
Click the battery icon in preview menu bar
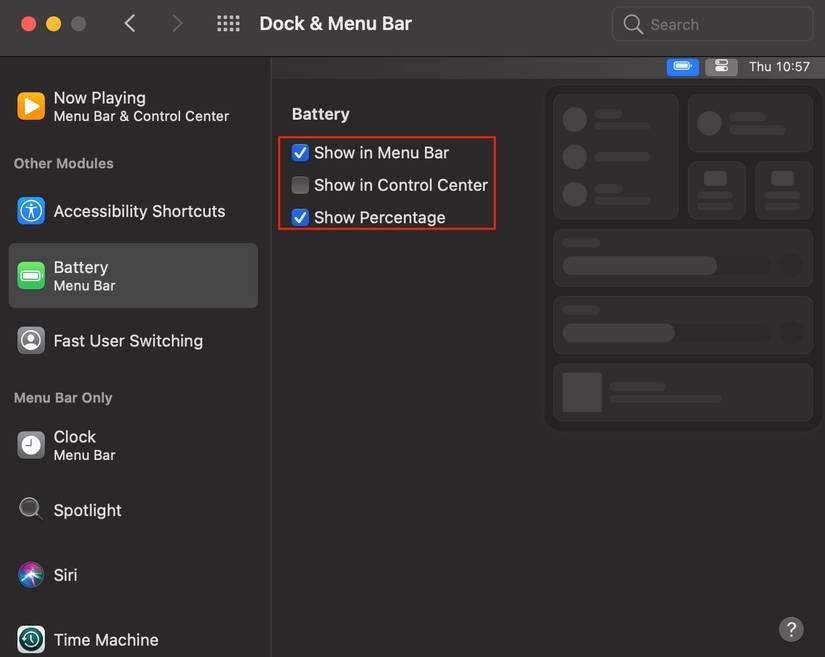tap(682, 67)
